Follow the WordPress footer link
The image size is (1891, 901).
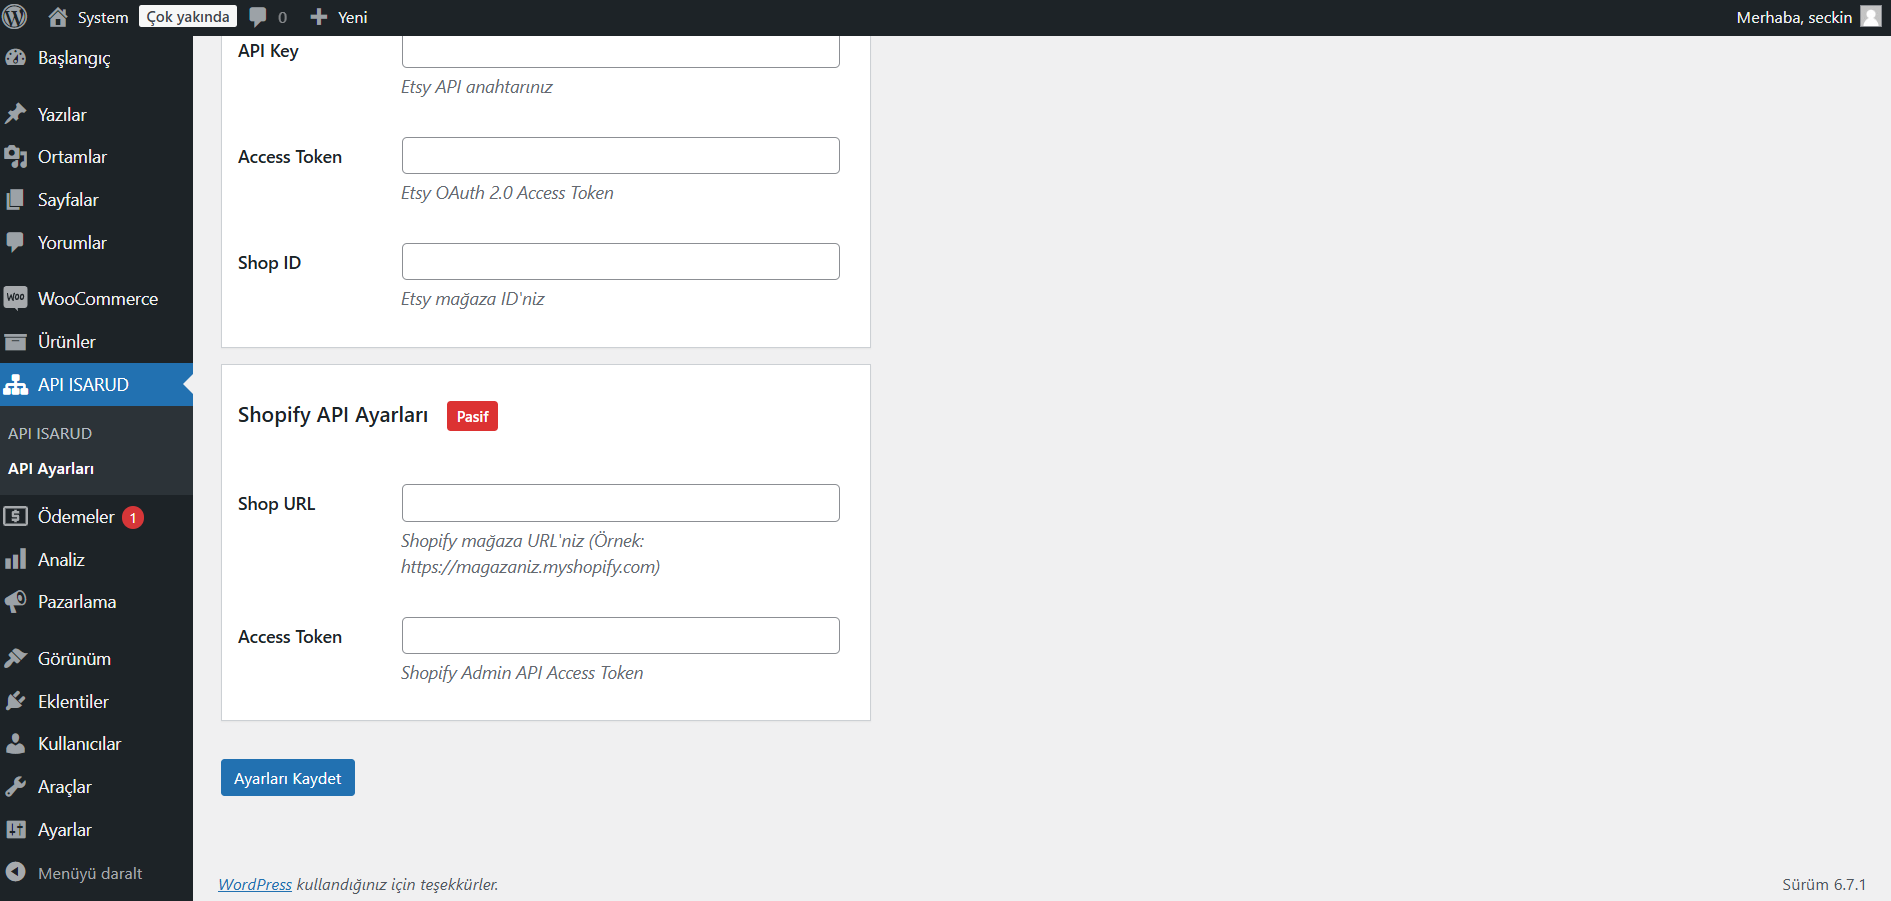pyautogui.click(x=255, y=884)
